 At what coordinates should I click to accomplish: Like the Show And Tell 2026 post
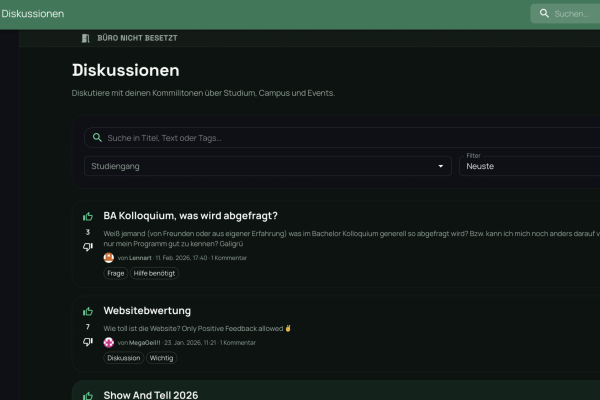coord(88,395)
